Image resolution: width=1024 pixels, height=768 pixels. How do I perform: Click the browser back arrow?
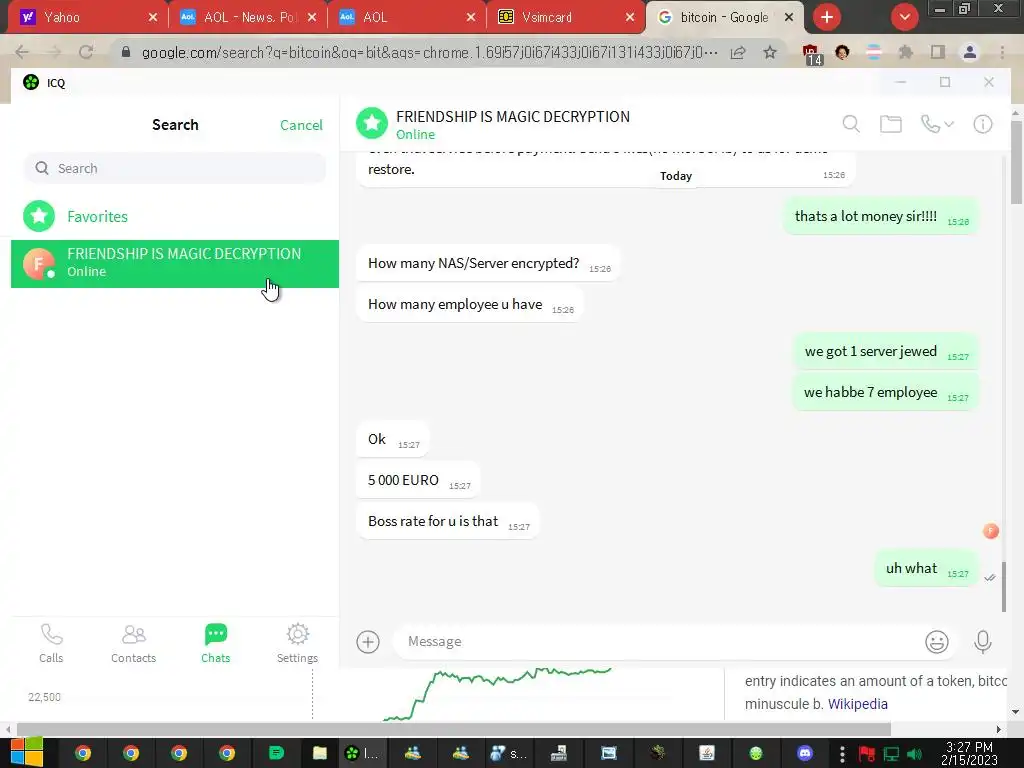coord(22,52)
